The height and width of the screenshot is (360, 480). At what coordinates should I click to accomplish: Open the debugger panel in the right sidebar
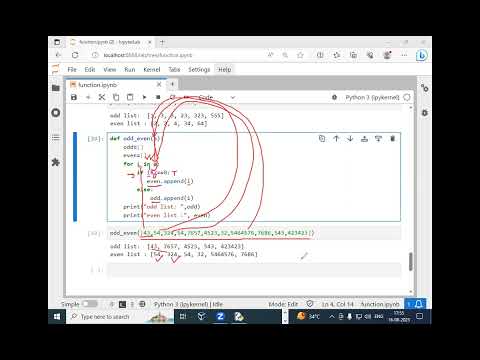point(425,113)
